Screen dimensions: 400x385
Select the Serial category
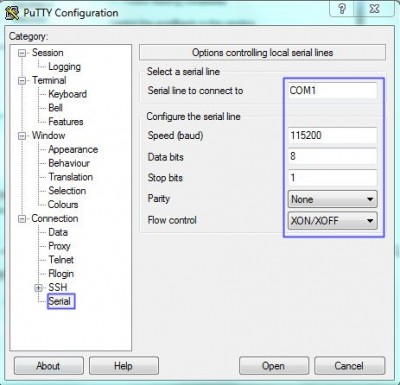[x=59, y=301]
